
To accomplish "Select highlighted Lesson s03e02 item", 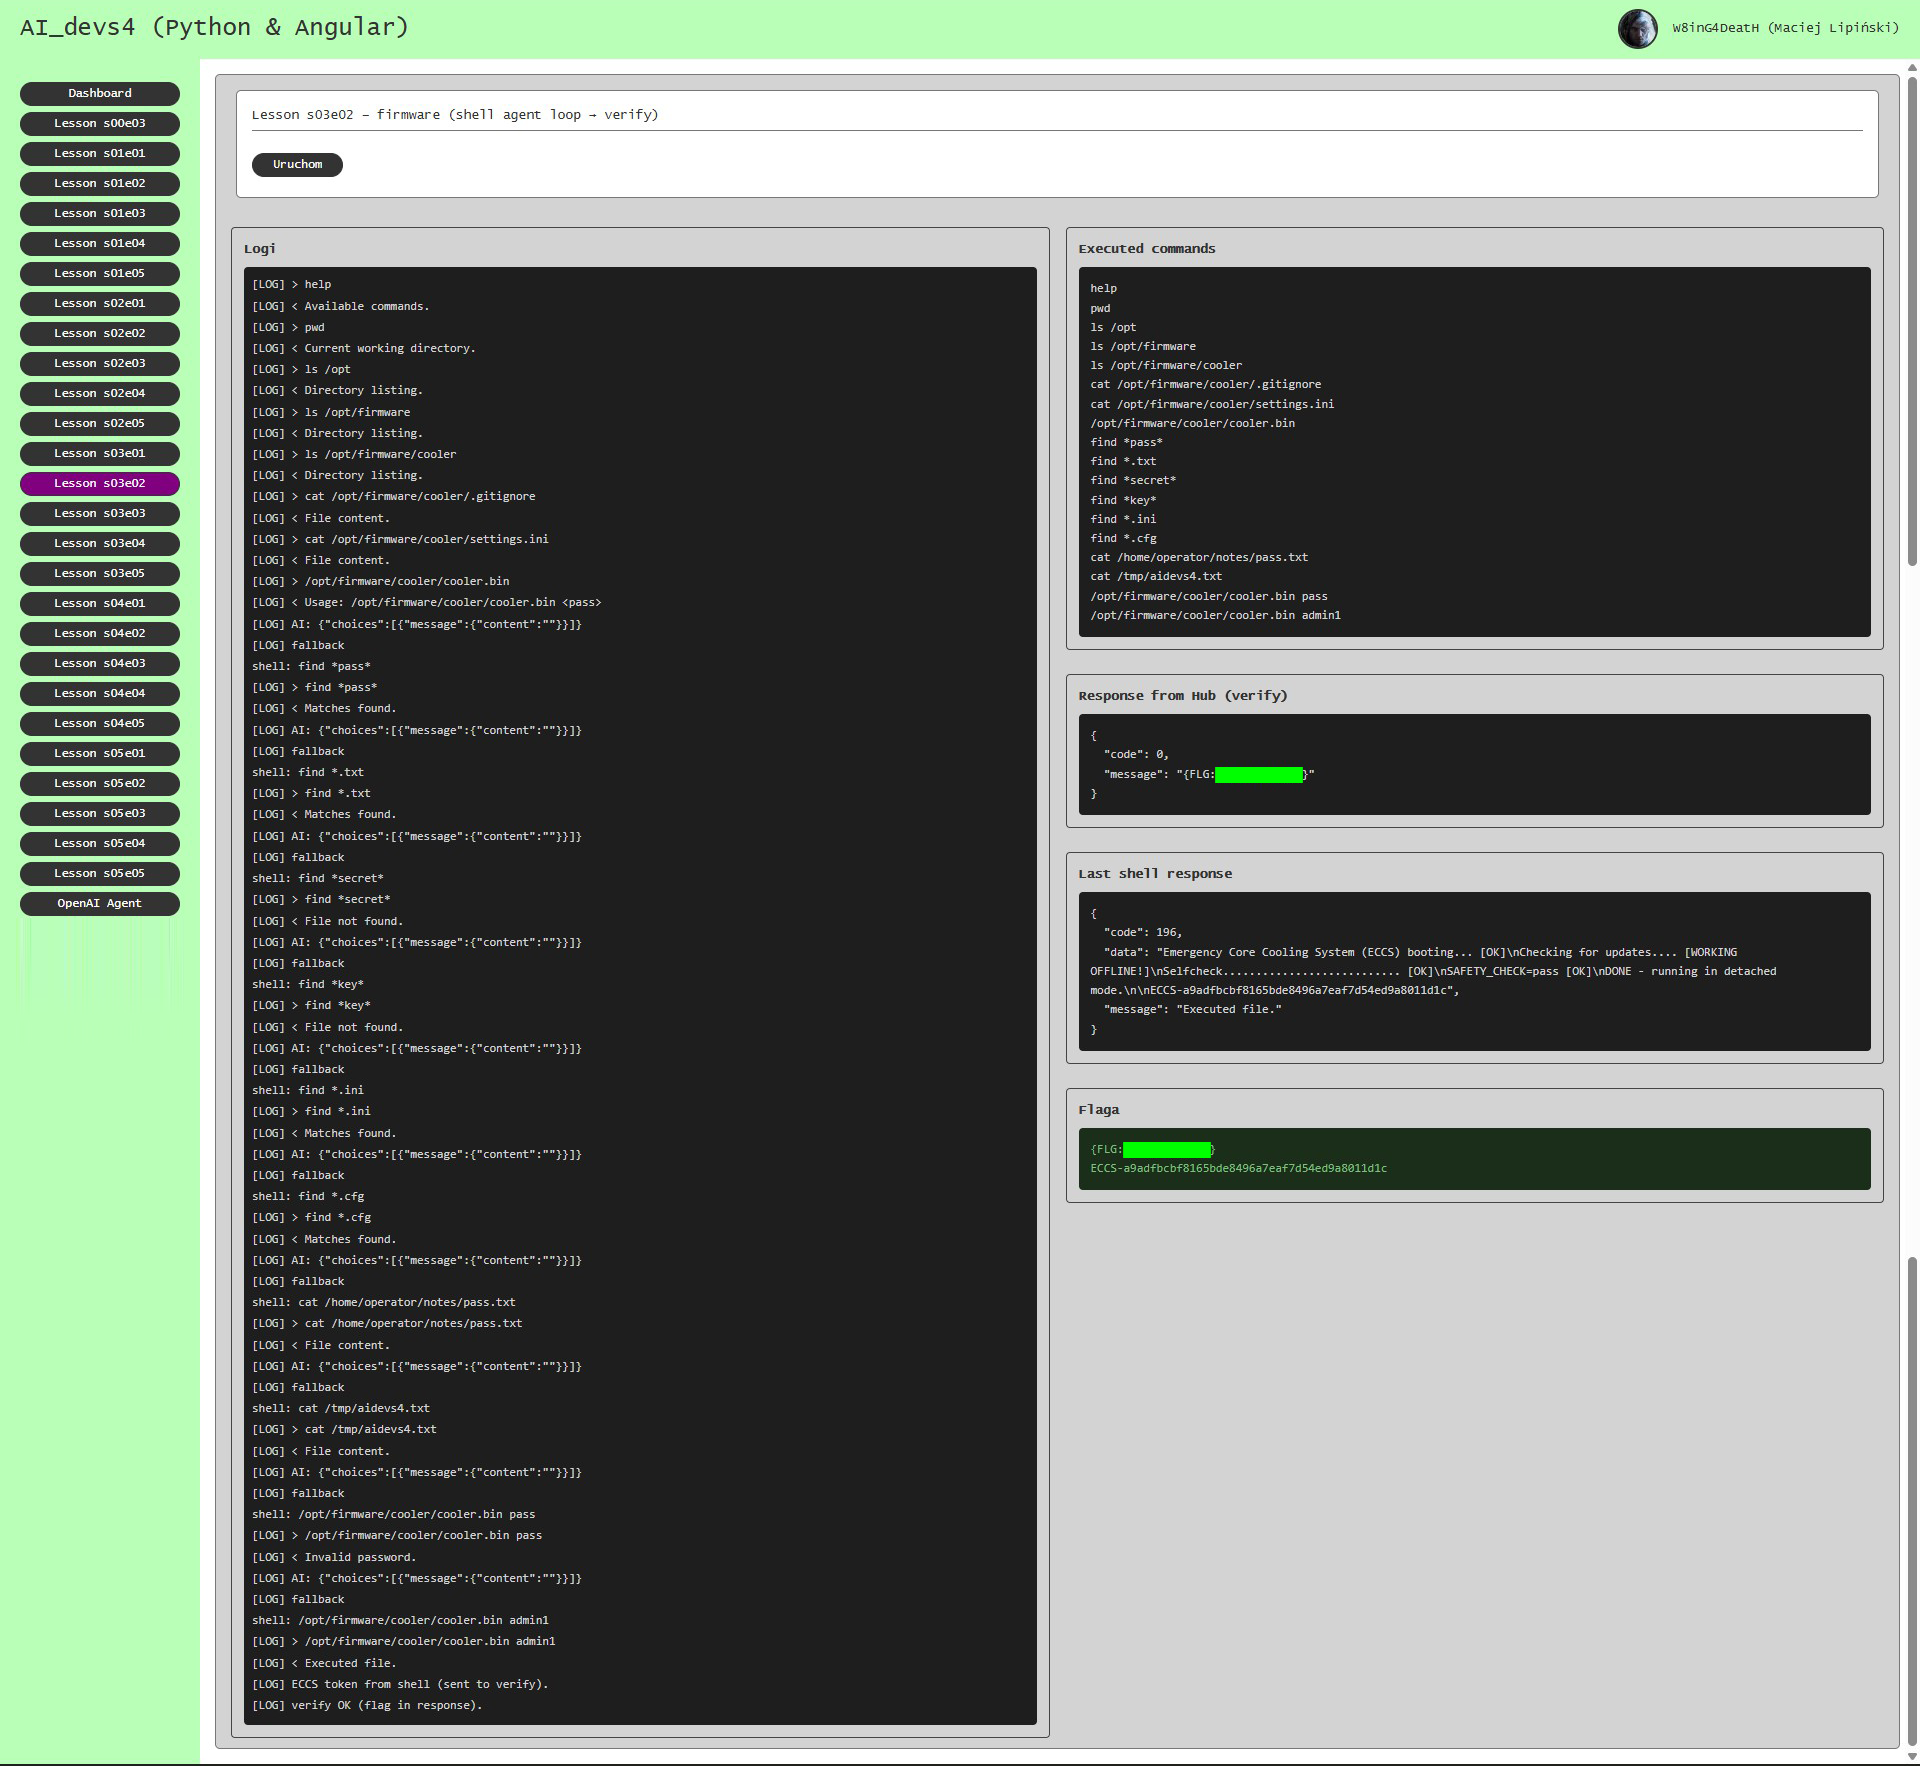I will coord(100,483).
